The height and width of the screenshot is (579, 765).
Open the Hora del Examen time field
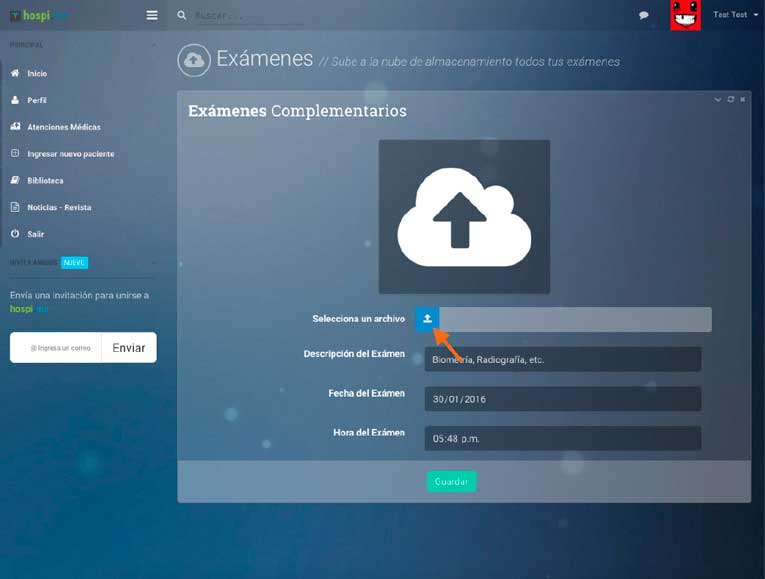pos(562,438)
